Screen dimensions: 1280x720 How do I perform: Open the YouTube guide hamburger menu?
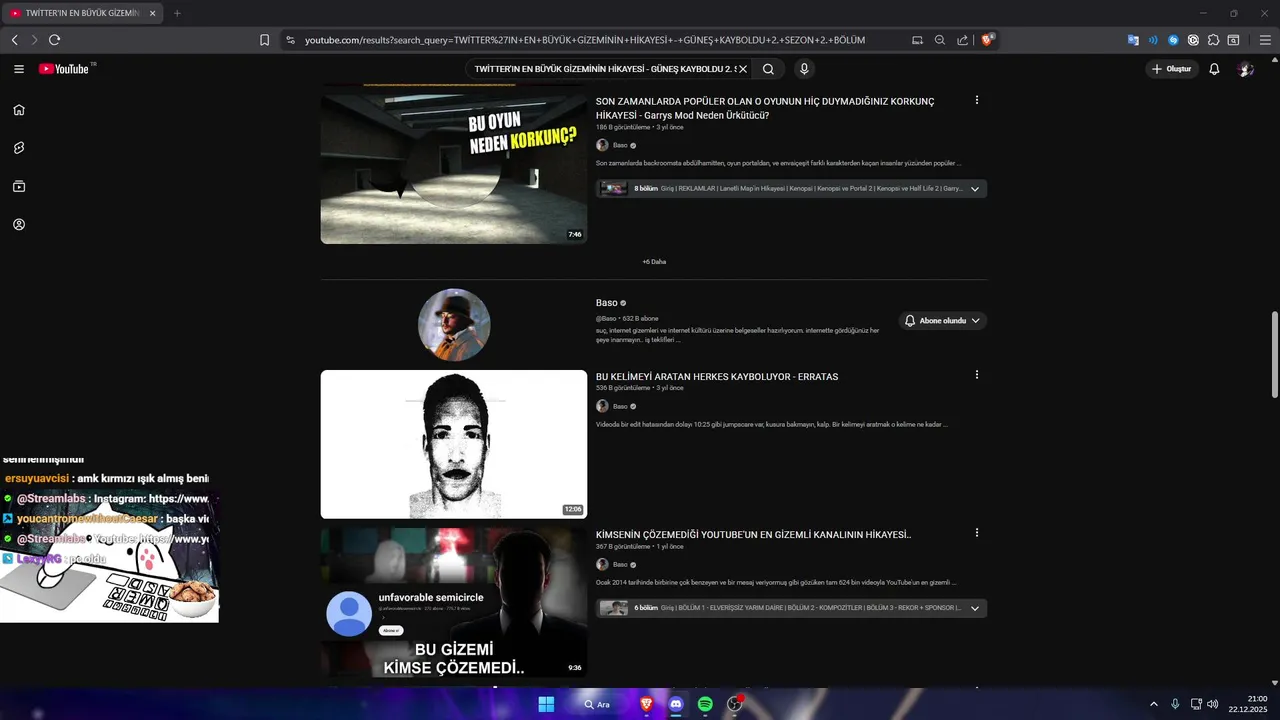(x=19, y=69)
